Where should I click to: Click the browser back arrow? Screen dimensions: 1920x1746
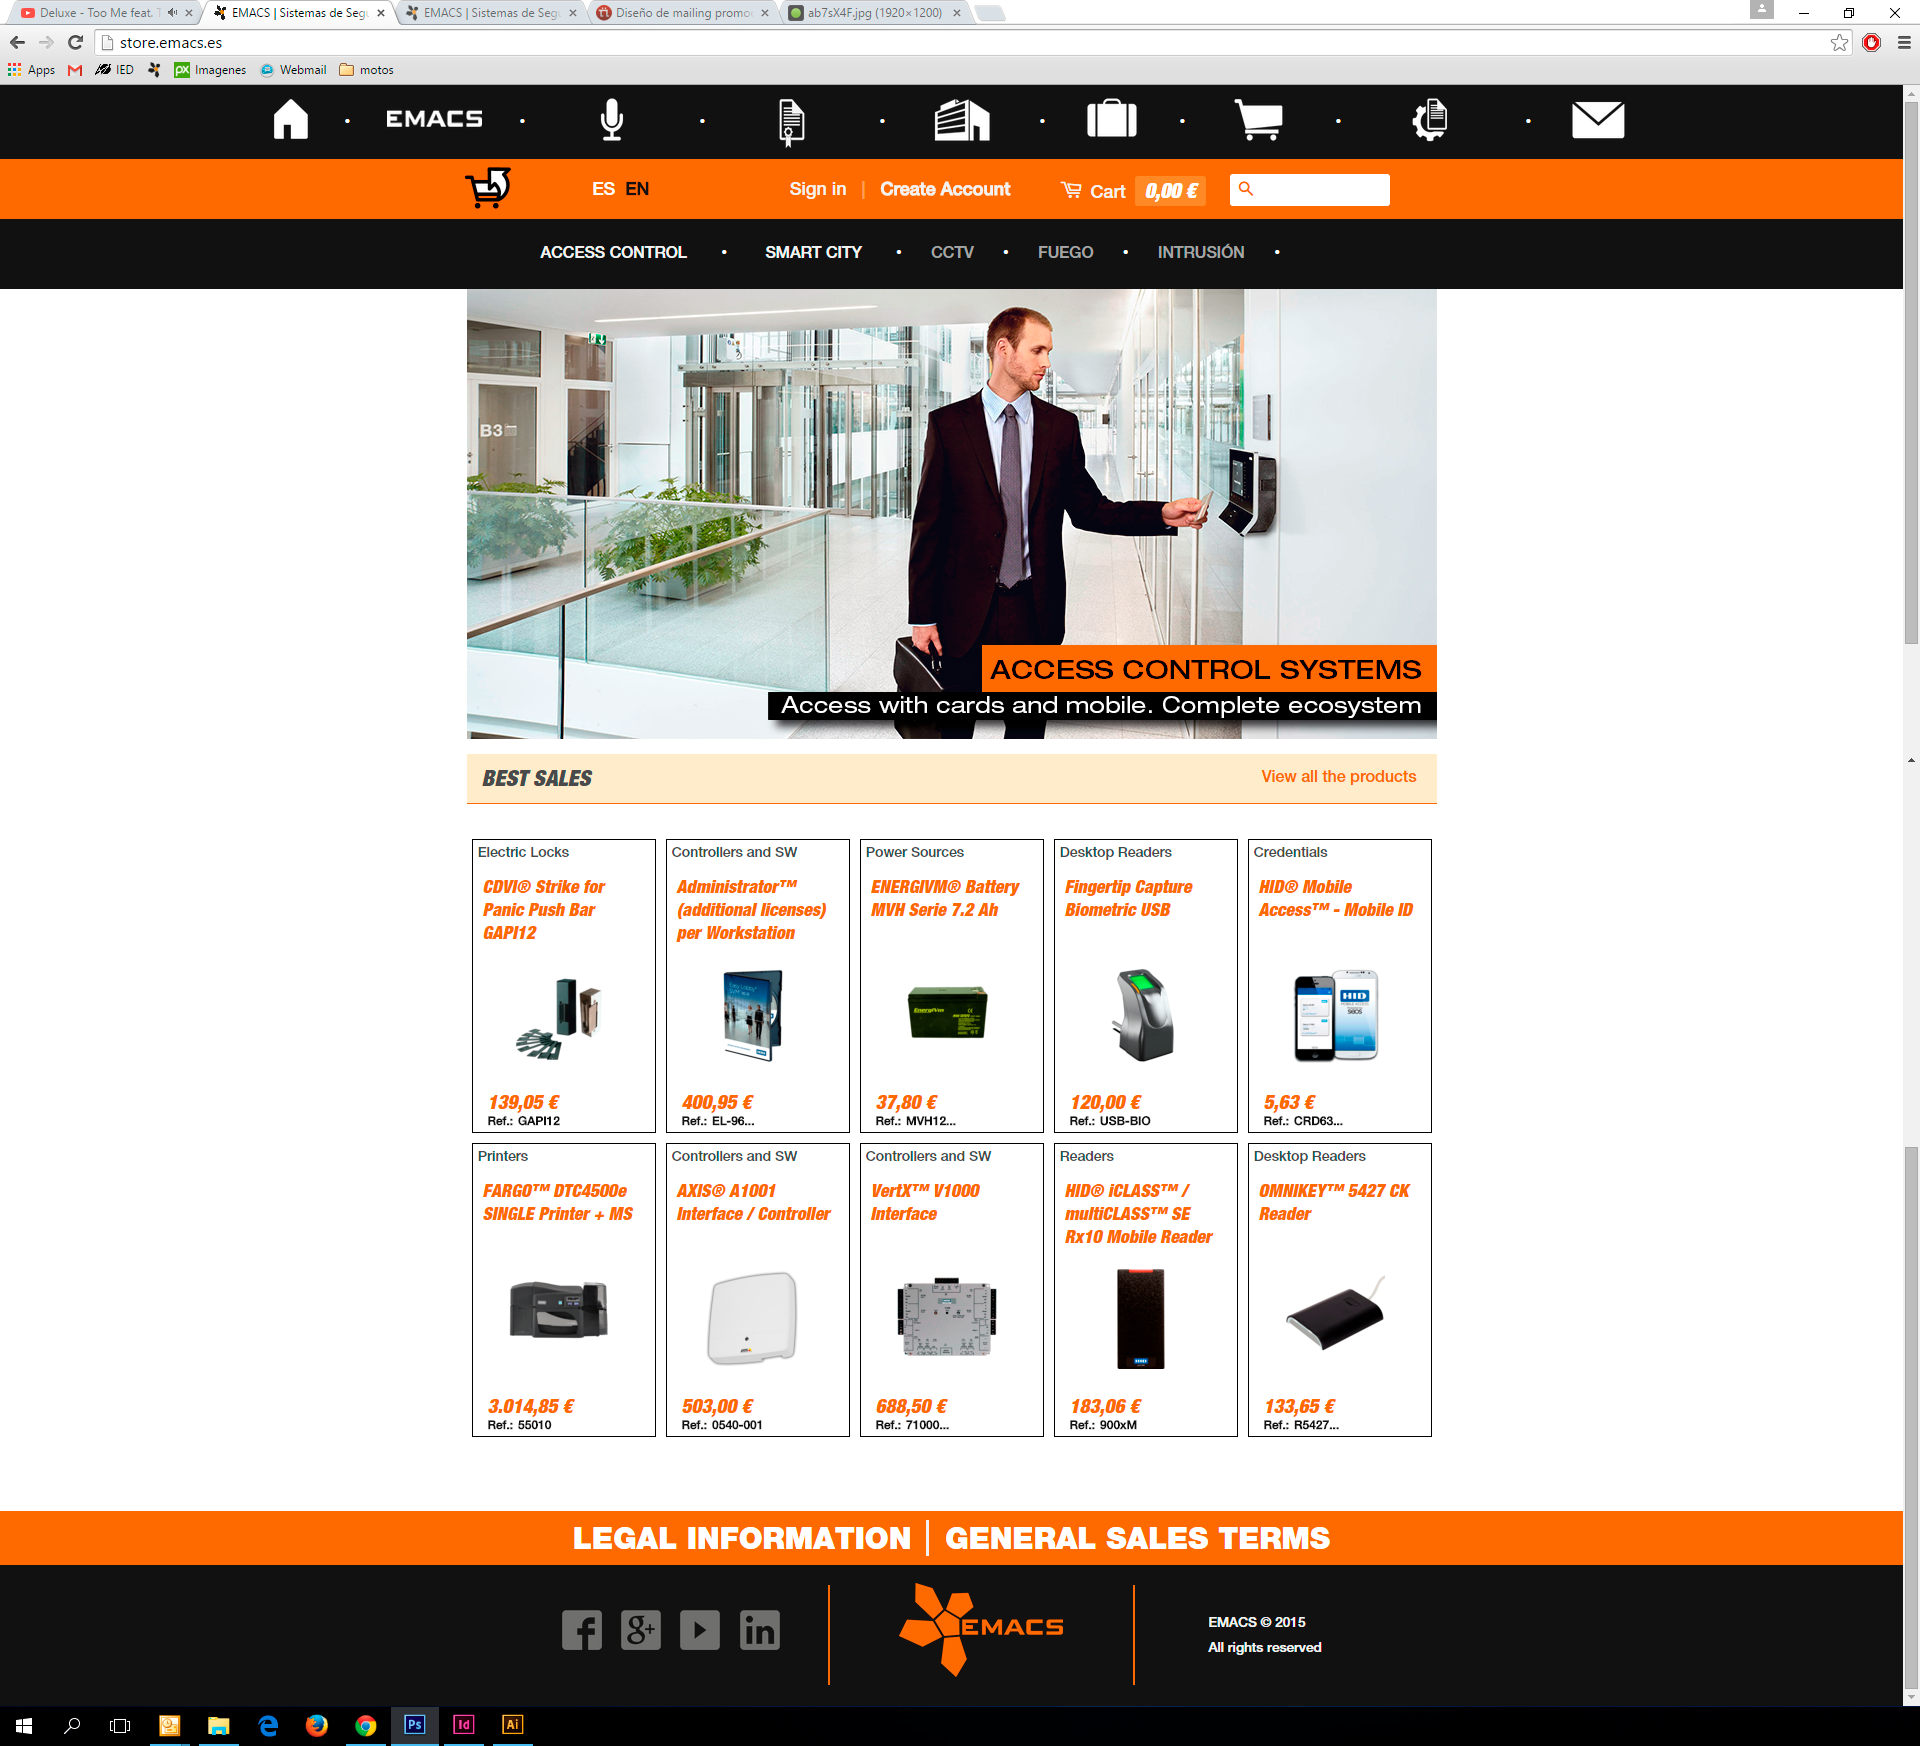17,42
